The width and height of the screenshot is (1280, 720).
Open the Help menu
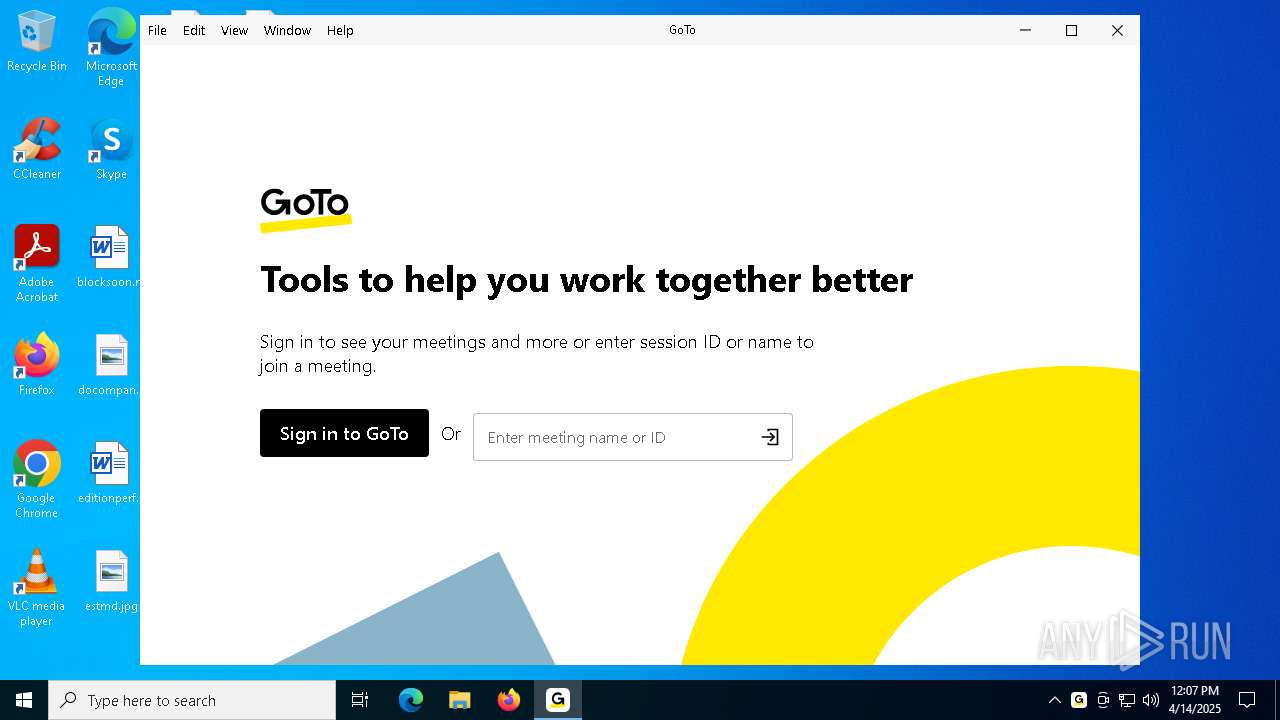tap(340, 30)
